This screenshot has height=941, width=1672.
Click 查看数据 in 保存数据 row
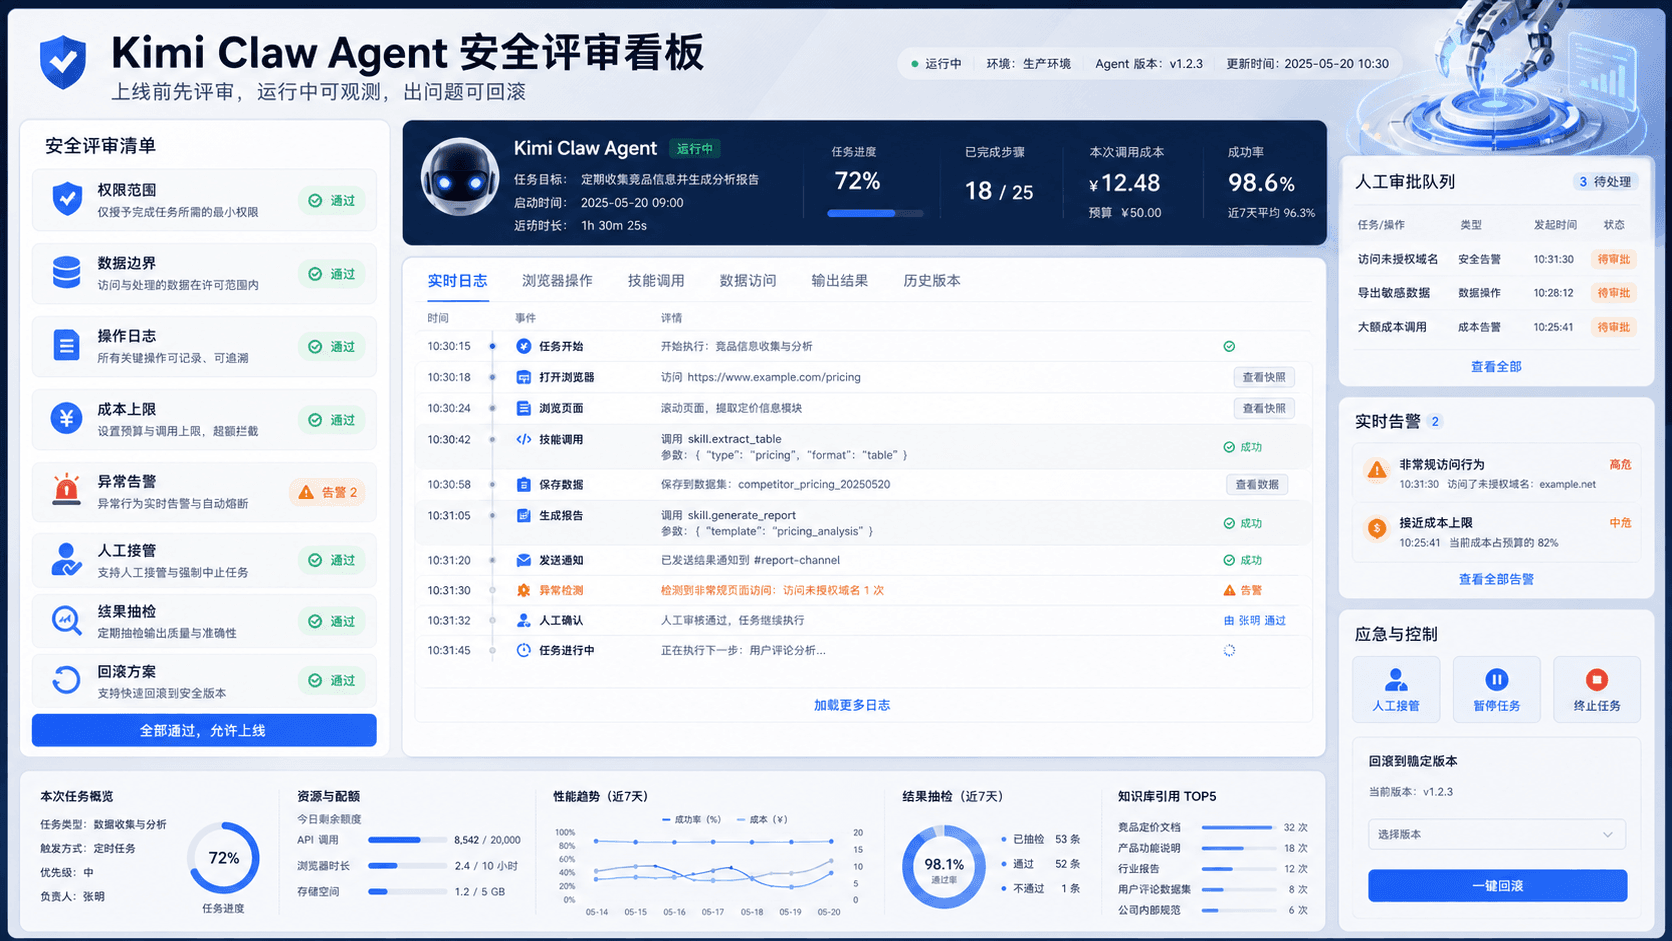(x=1257, y=484)
